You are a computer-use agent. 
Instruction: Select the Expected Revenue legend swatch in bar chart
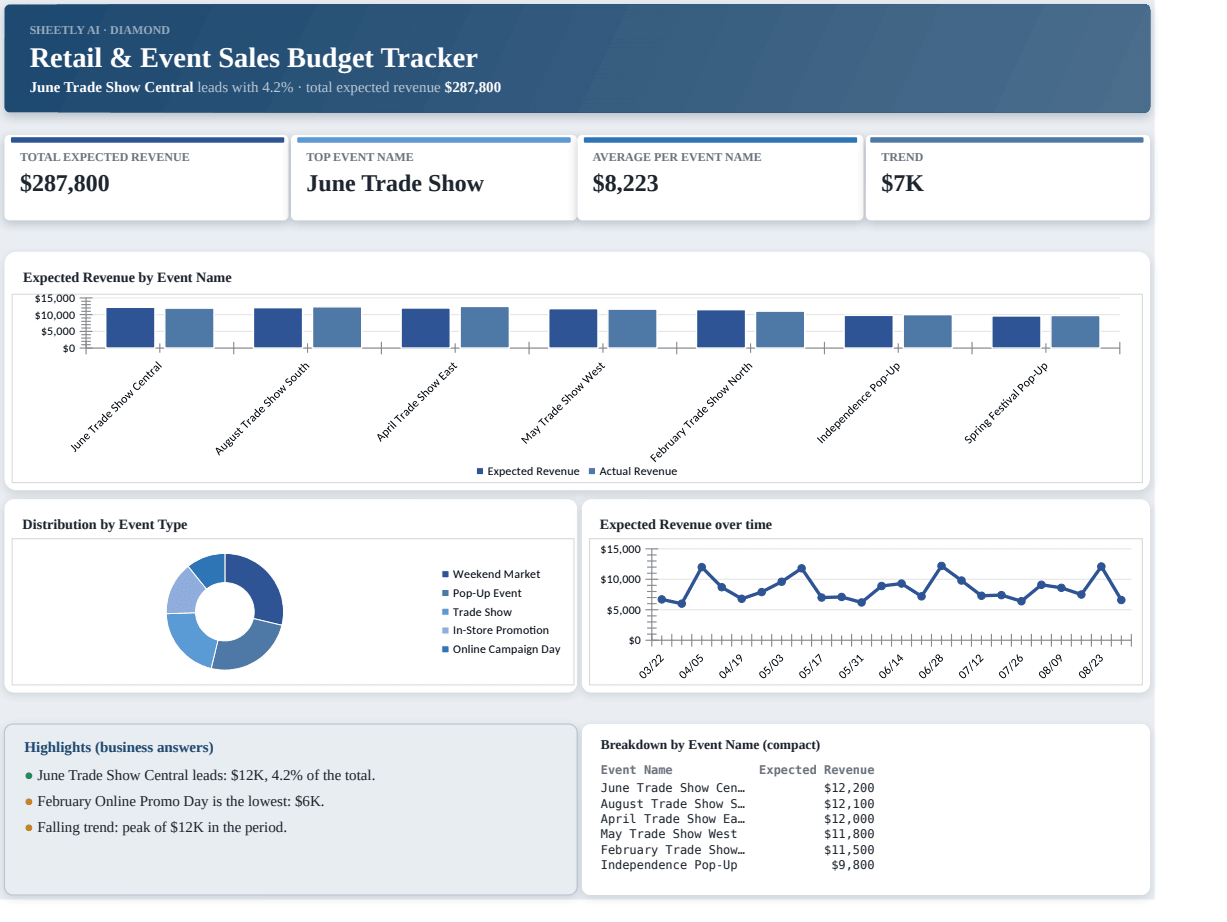pos(480,471)
